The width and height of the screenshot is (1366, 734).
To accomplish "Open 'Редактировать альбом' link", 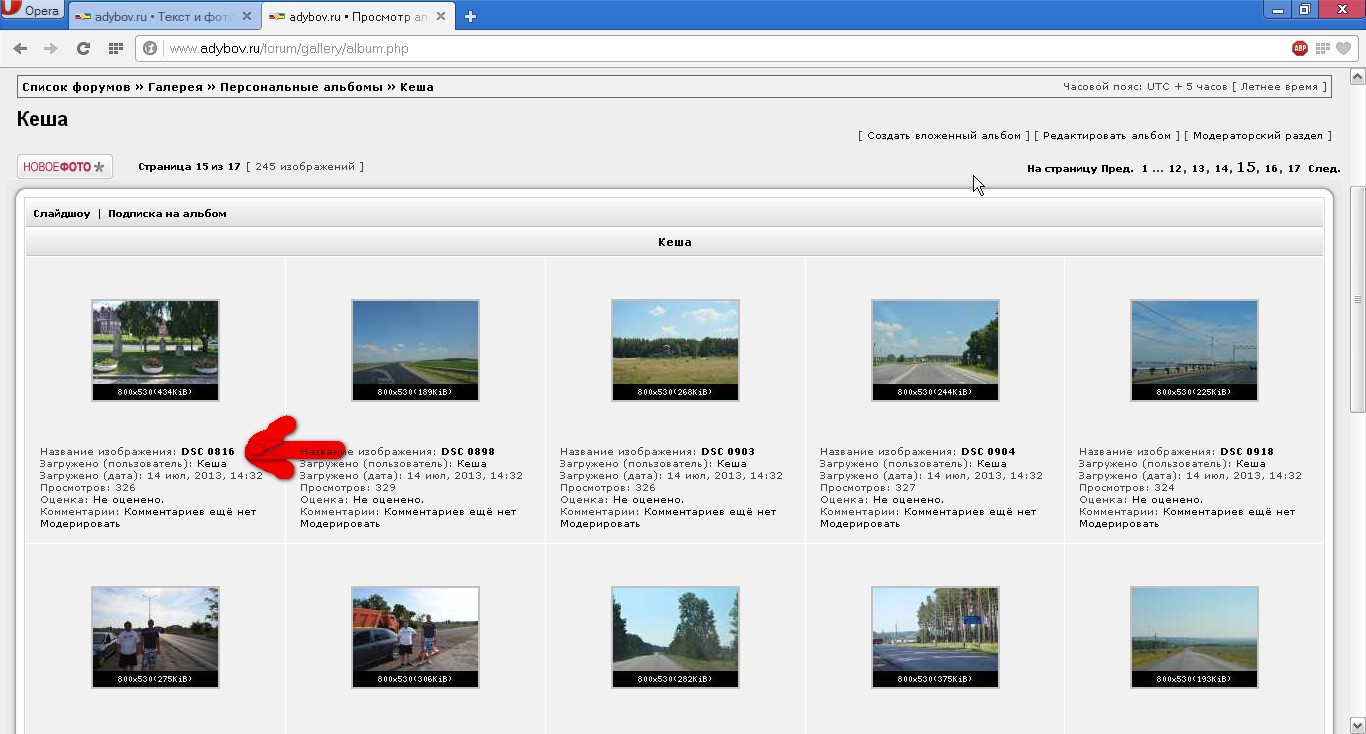I will [x=1106, y=135].
